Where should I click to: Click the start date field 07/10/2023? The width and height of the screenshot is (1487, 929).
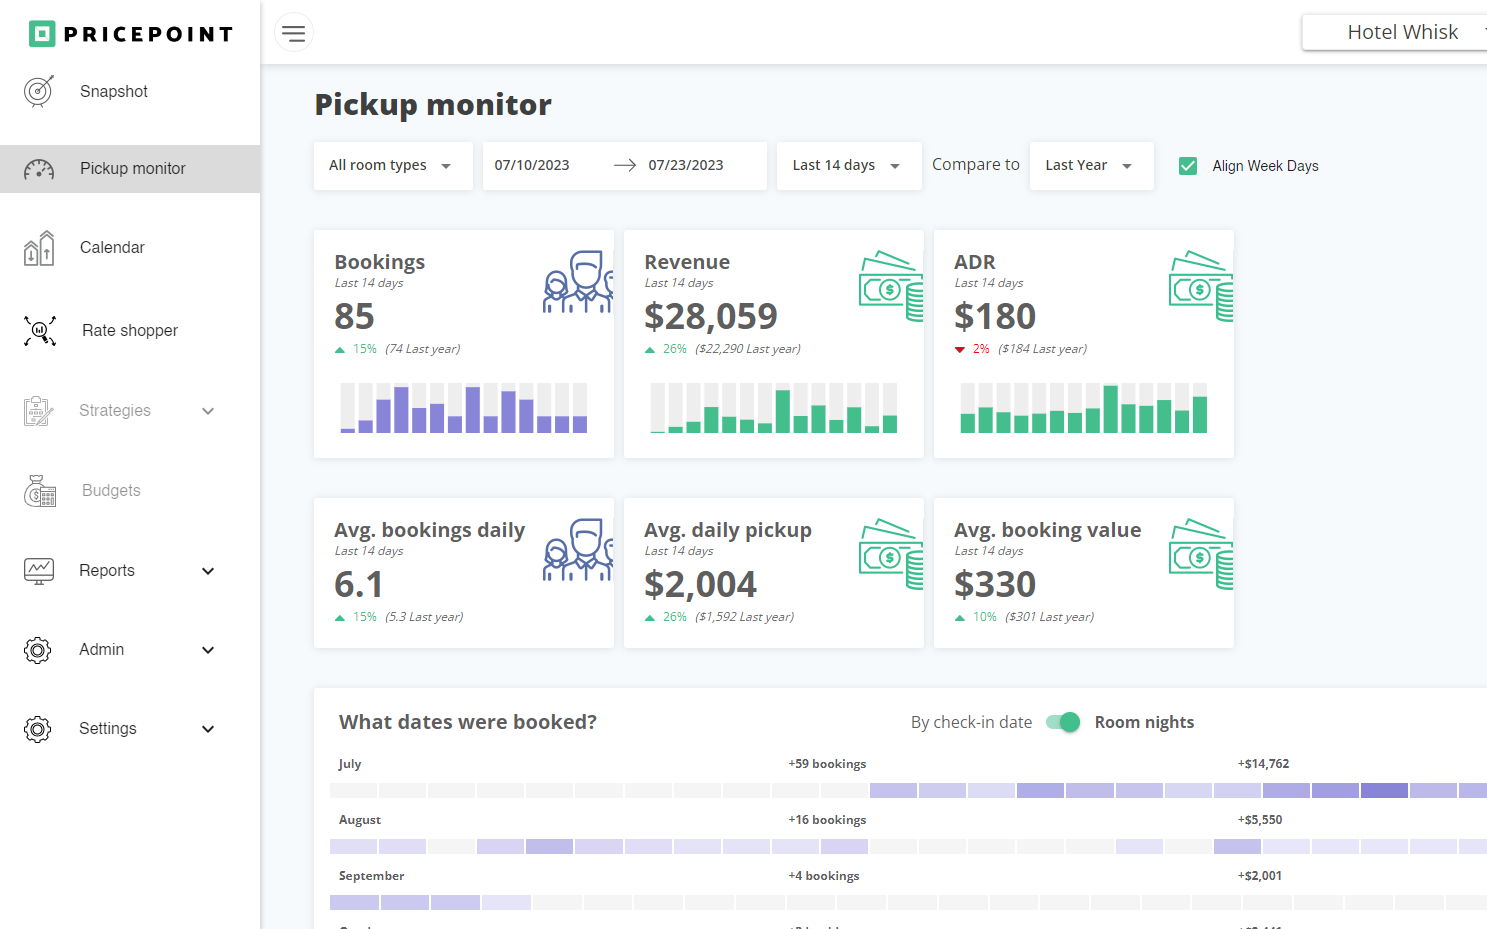point(532,166)
